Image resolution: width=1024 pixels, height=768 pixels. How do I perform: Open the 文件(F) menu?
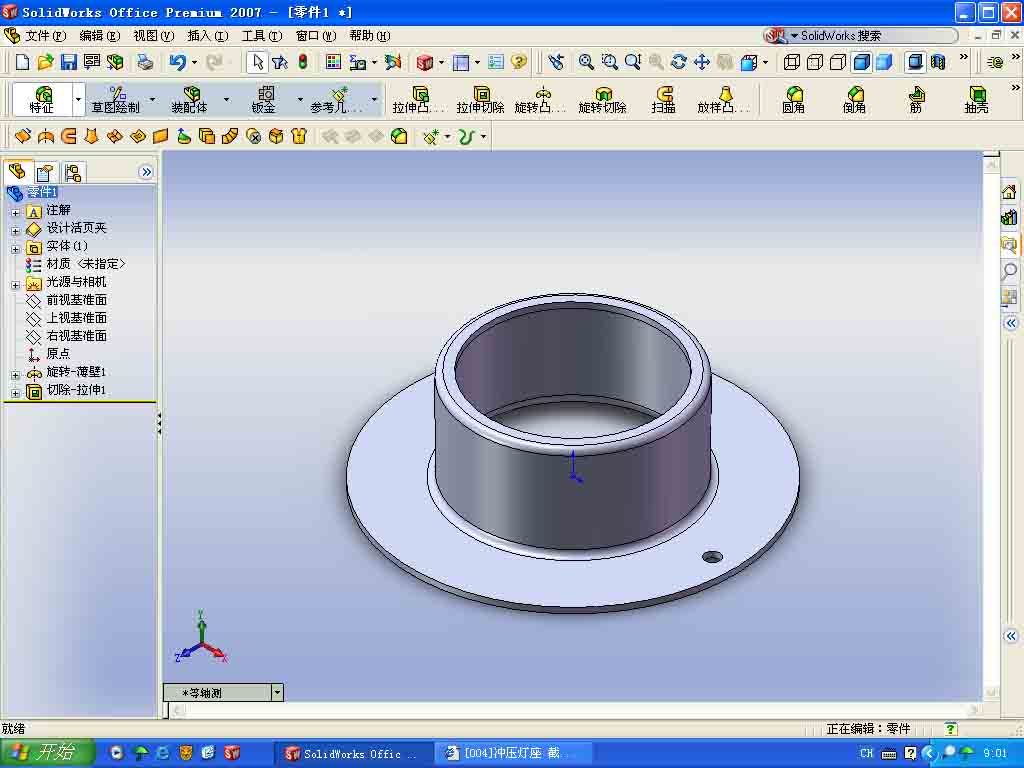[x=46, y=36]
